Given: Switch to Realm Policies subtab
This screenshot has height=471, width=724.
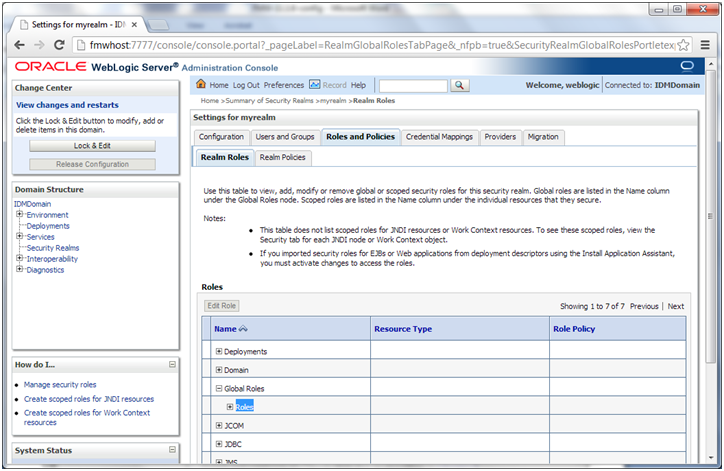Looking at the screenshot, I should (283, 157).
